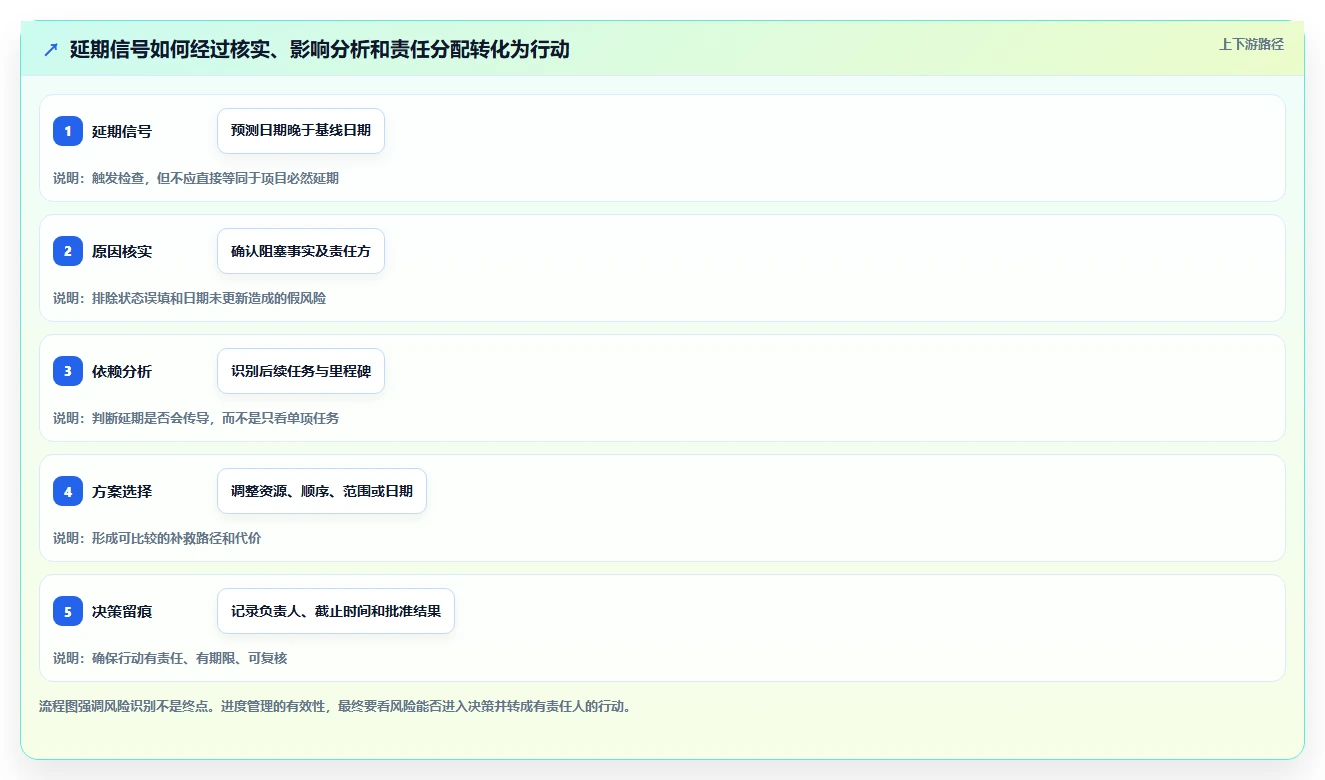Click the arrow icon beside the flowchart title
Screen dimensions: 1325x780
[51, 50]
